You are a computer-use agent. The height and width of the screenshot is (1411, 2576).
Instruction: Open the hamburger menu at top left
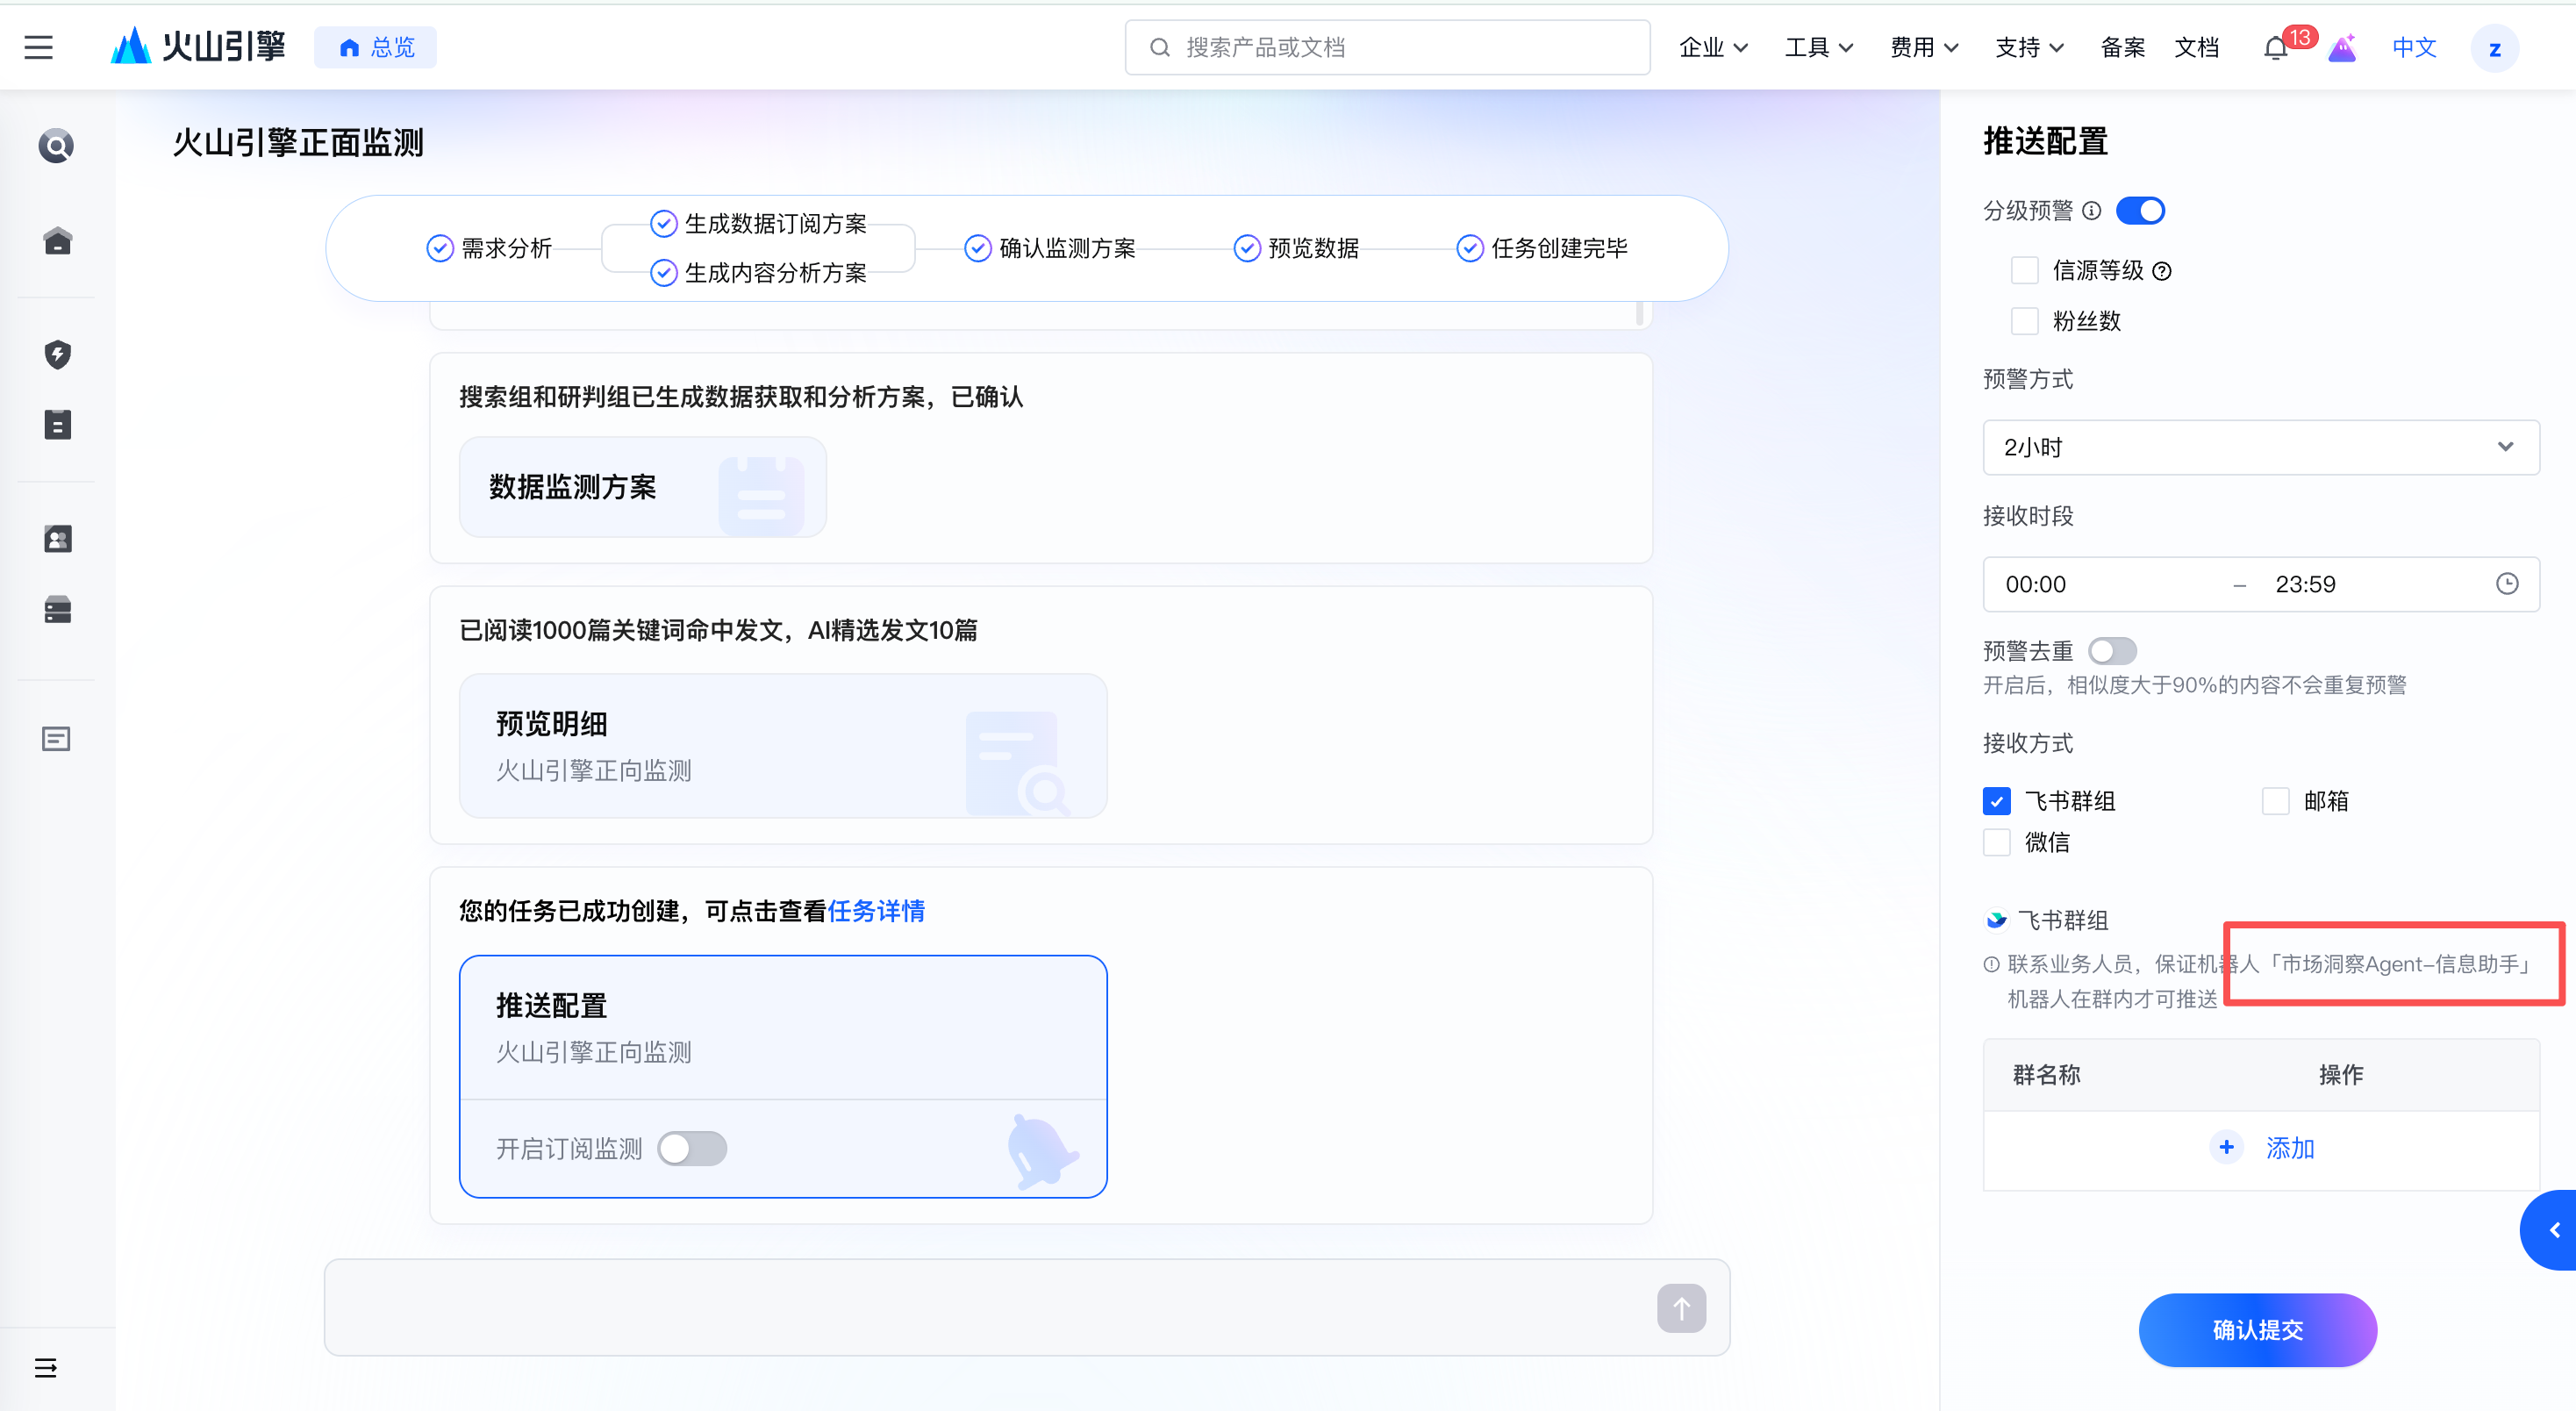[x=38, y=47]
